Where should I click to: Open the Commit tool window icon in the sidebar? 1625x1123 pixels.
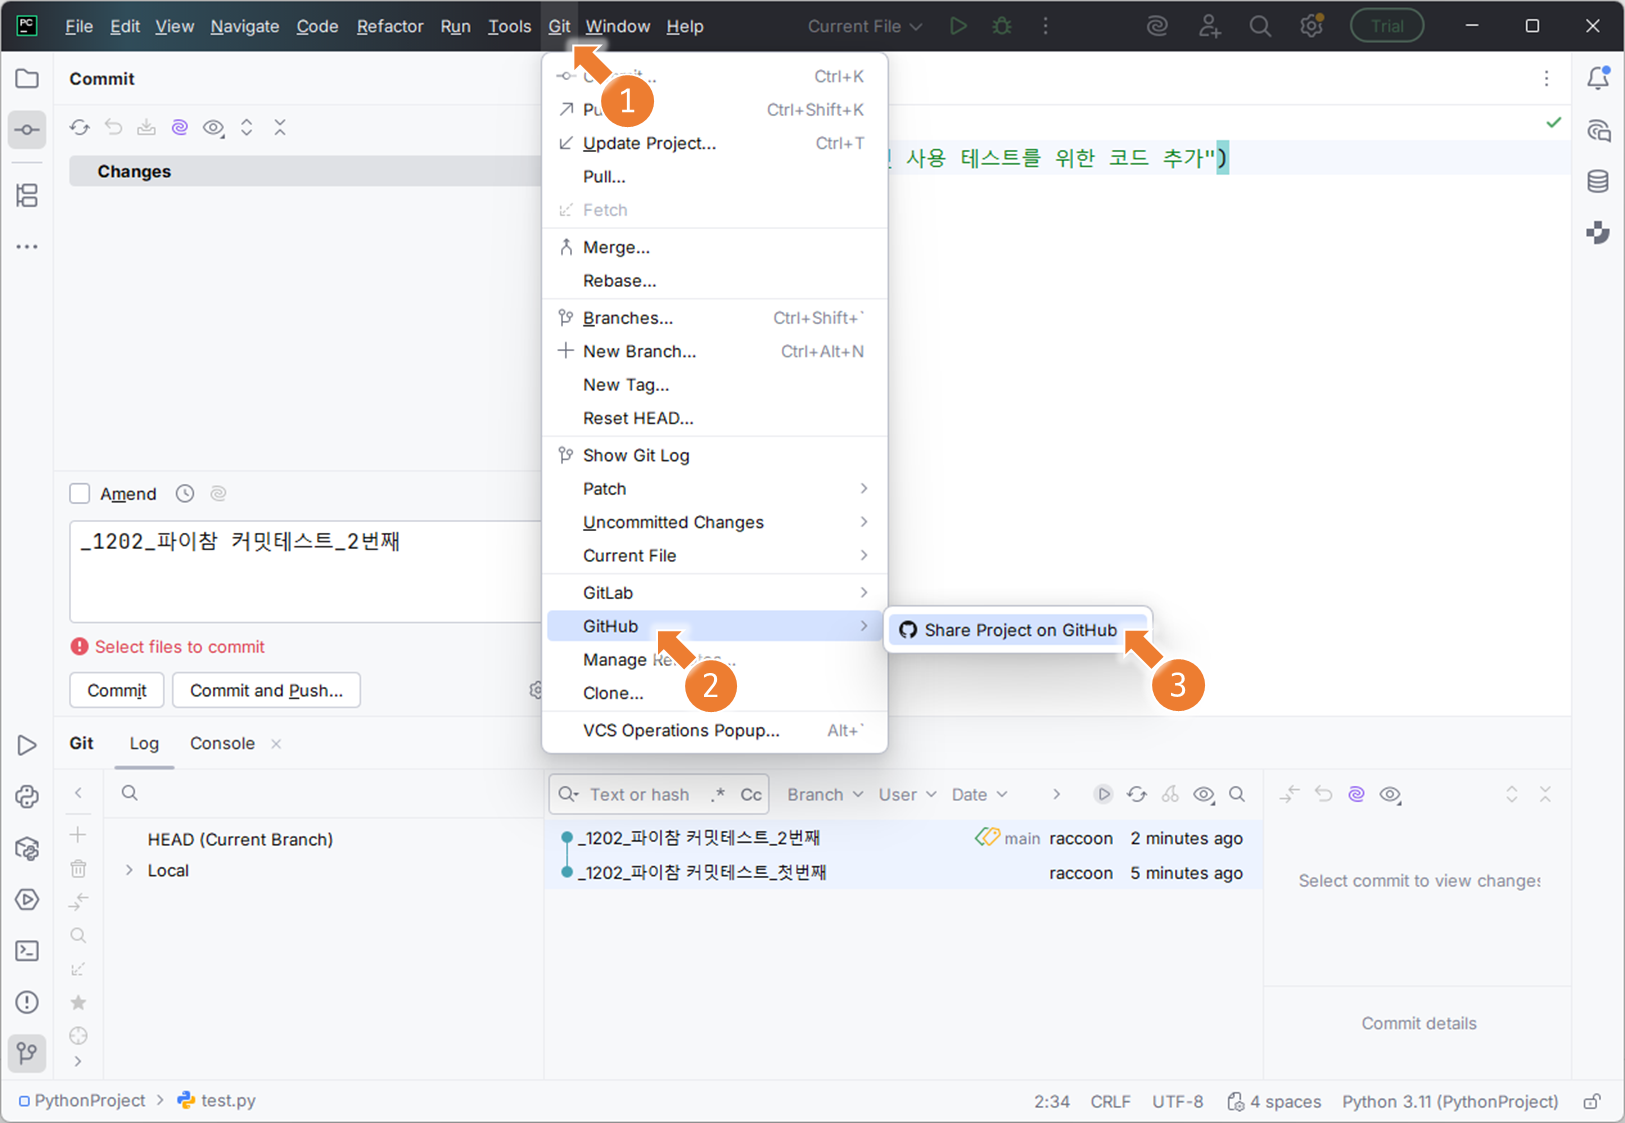(27, 130)
